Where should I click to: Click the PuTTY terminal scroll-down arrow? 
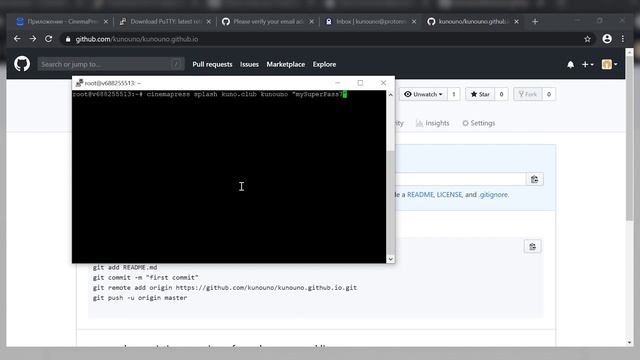tap(391, 259)
